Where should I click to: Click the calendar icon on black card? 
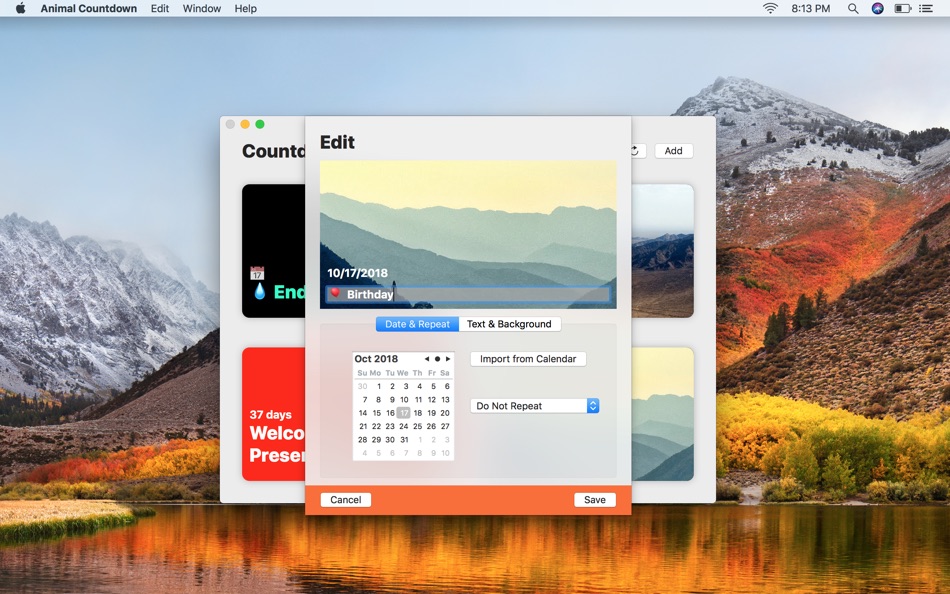(x=257, y=273)
